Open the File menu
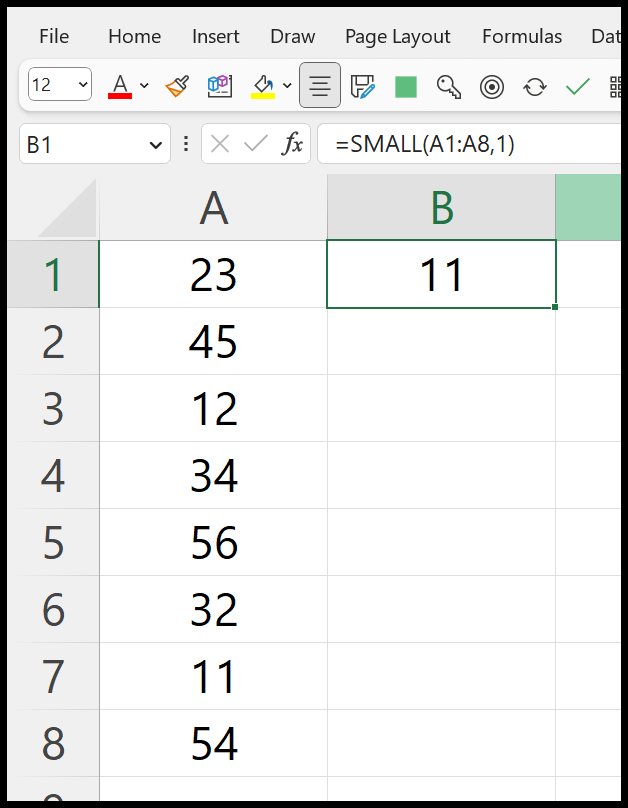Viewport: 628px width, 808px height. tap(53, 36)
